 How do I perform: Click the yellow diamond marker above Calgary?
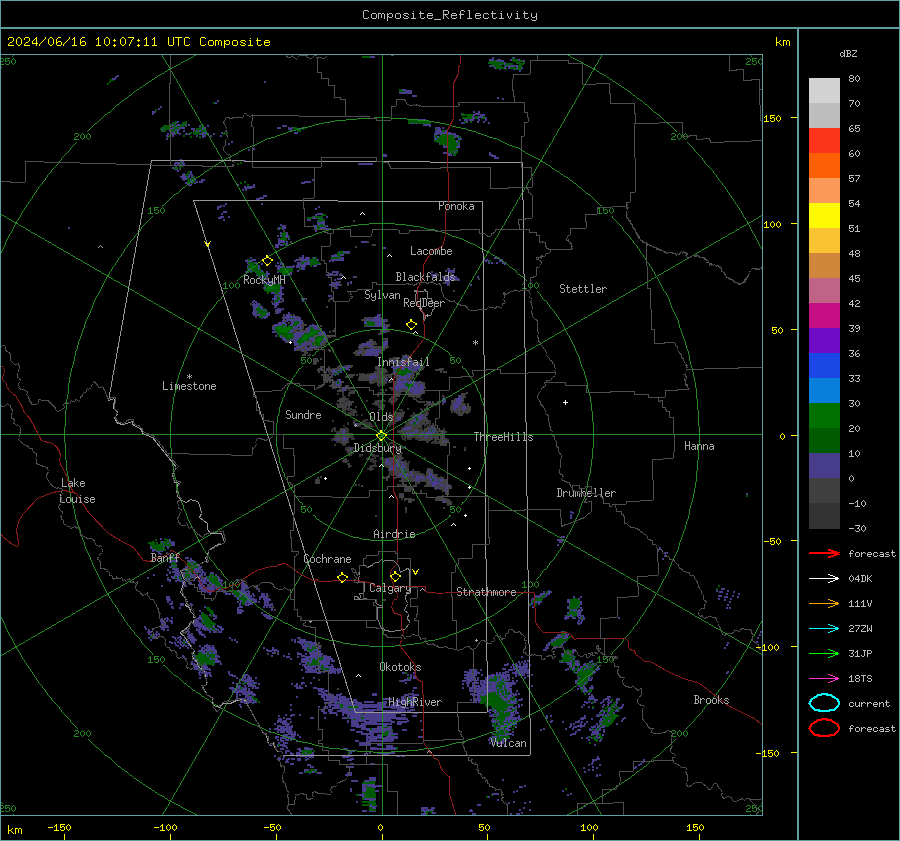pos(395,576)
